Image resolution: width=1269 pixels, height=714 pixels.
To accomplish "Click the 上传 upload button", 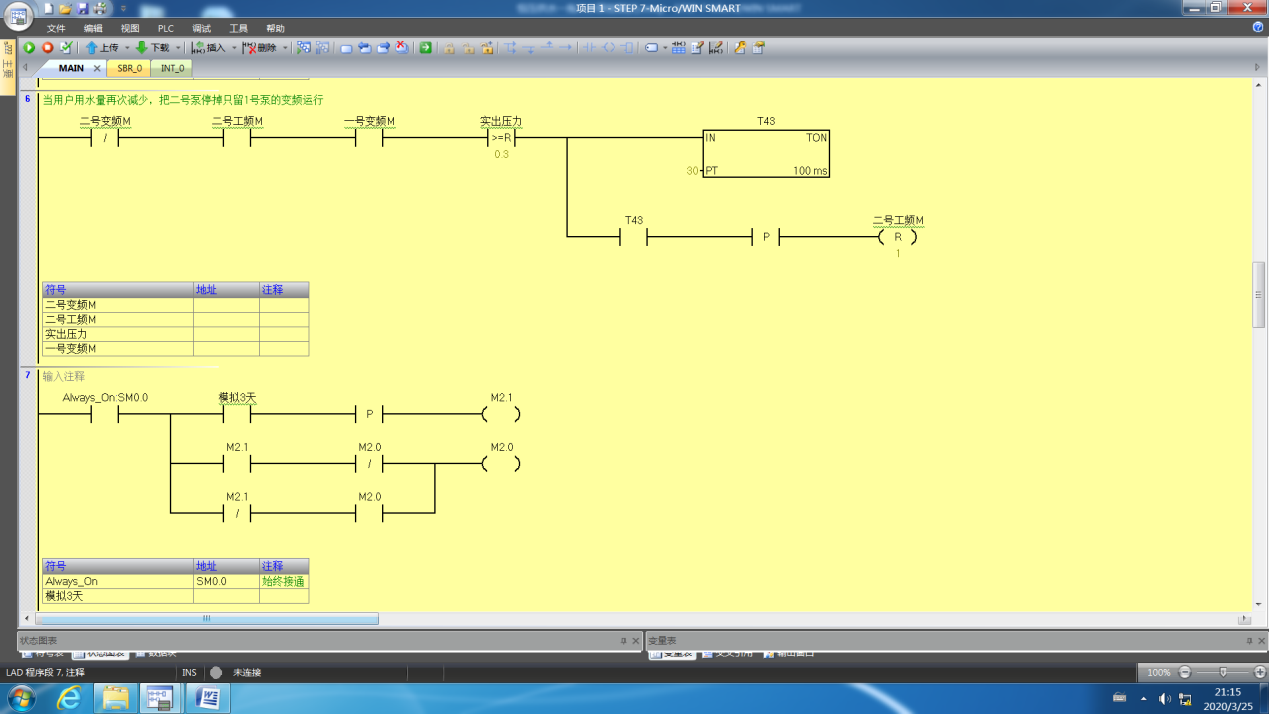I will [102, 47].
